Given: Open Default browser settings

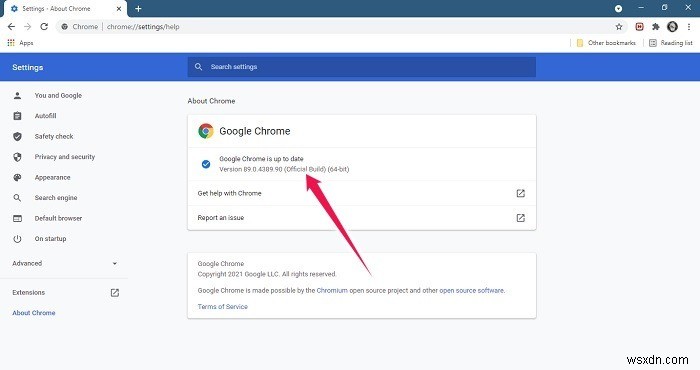Looking at the screenshot, I should pos(58,218).
